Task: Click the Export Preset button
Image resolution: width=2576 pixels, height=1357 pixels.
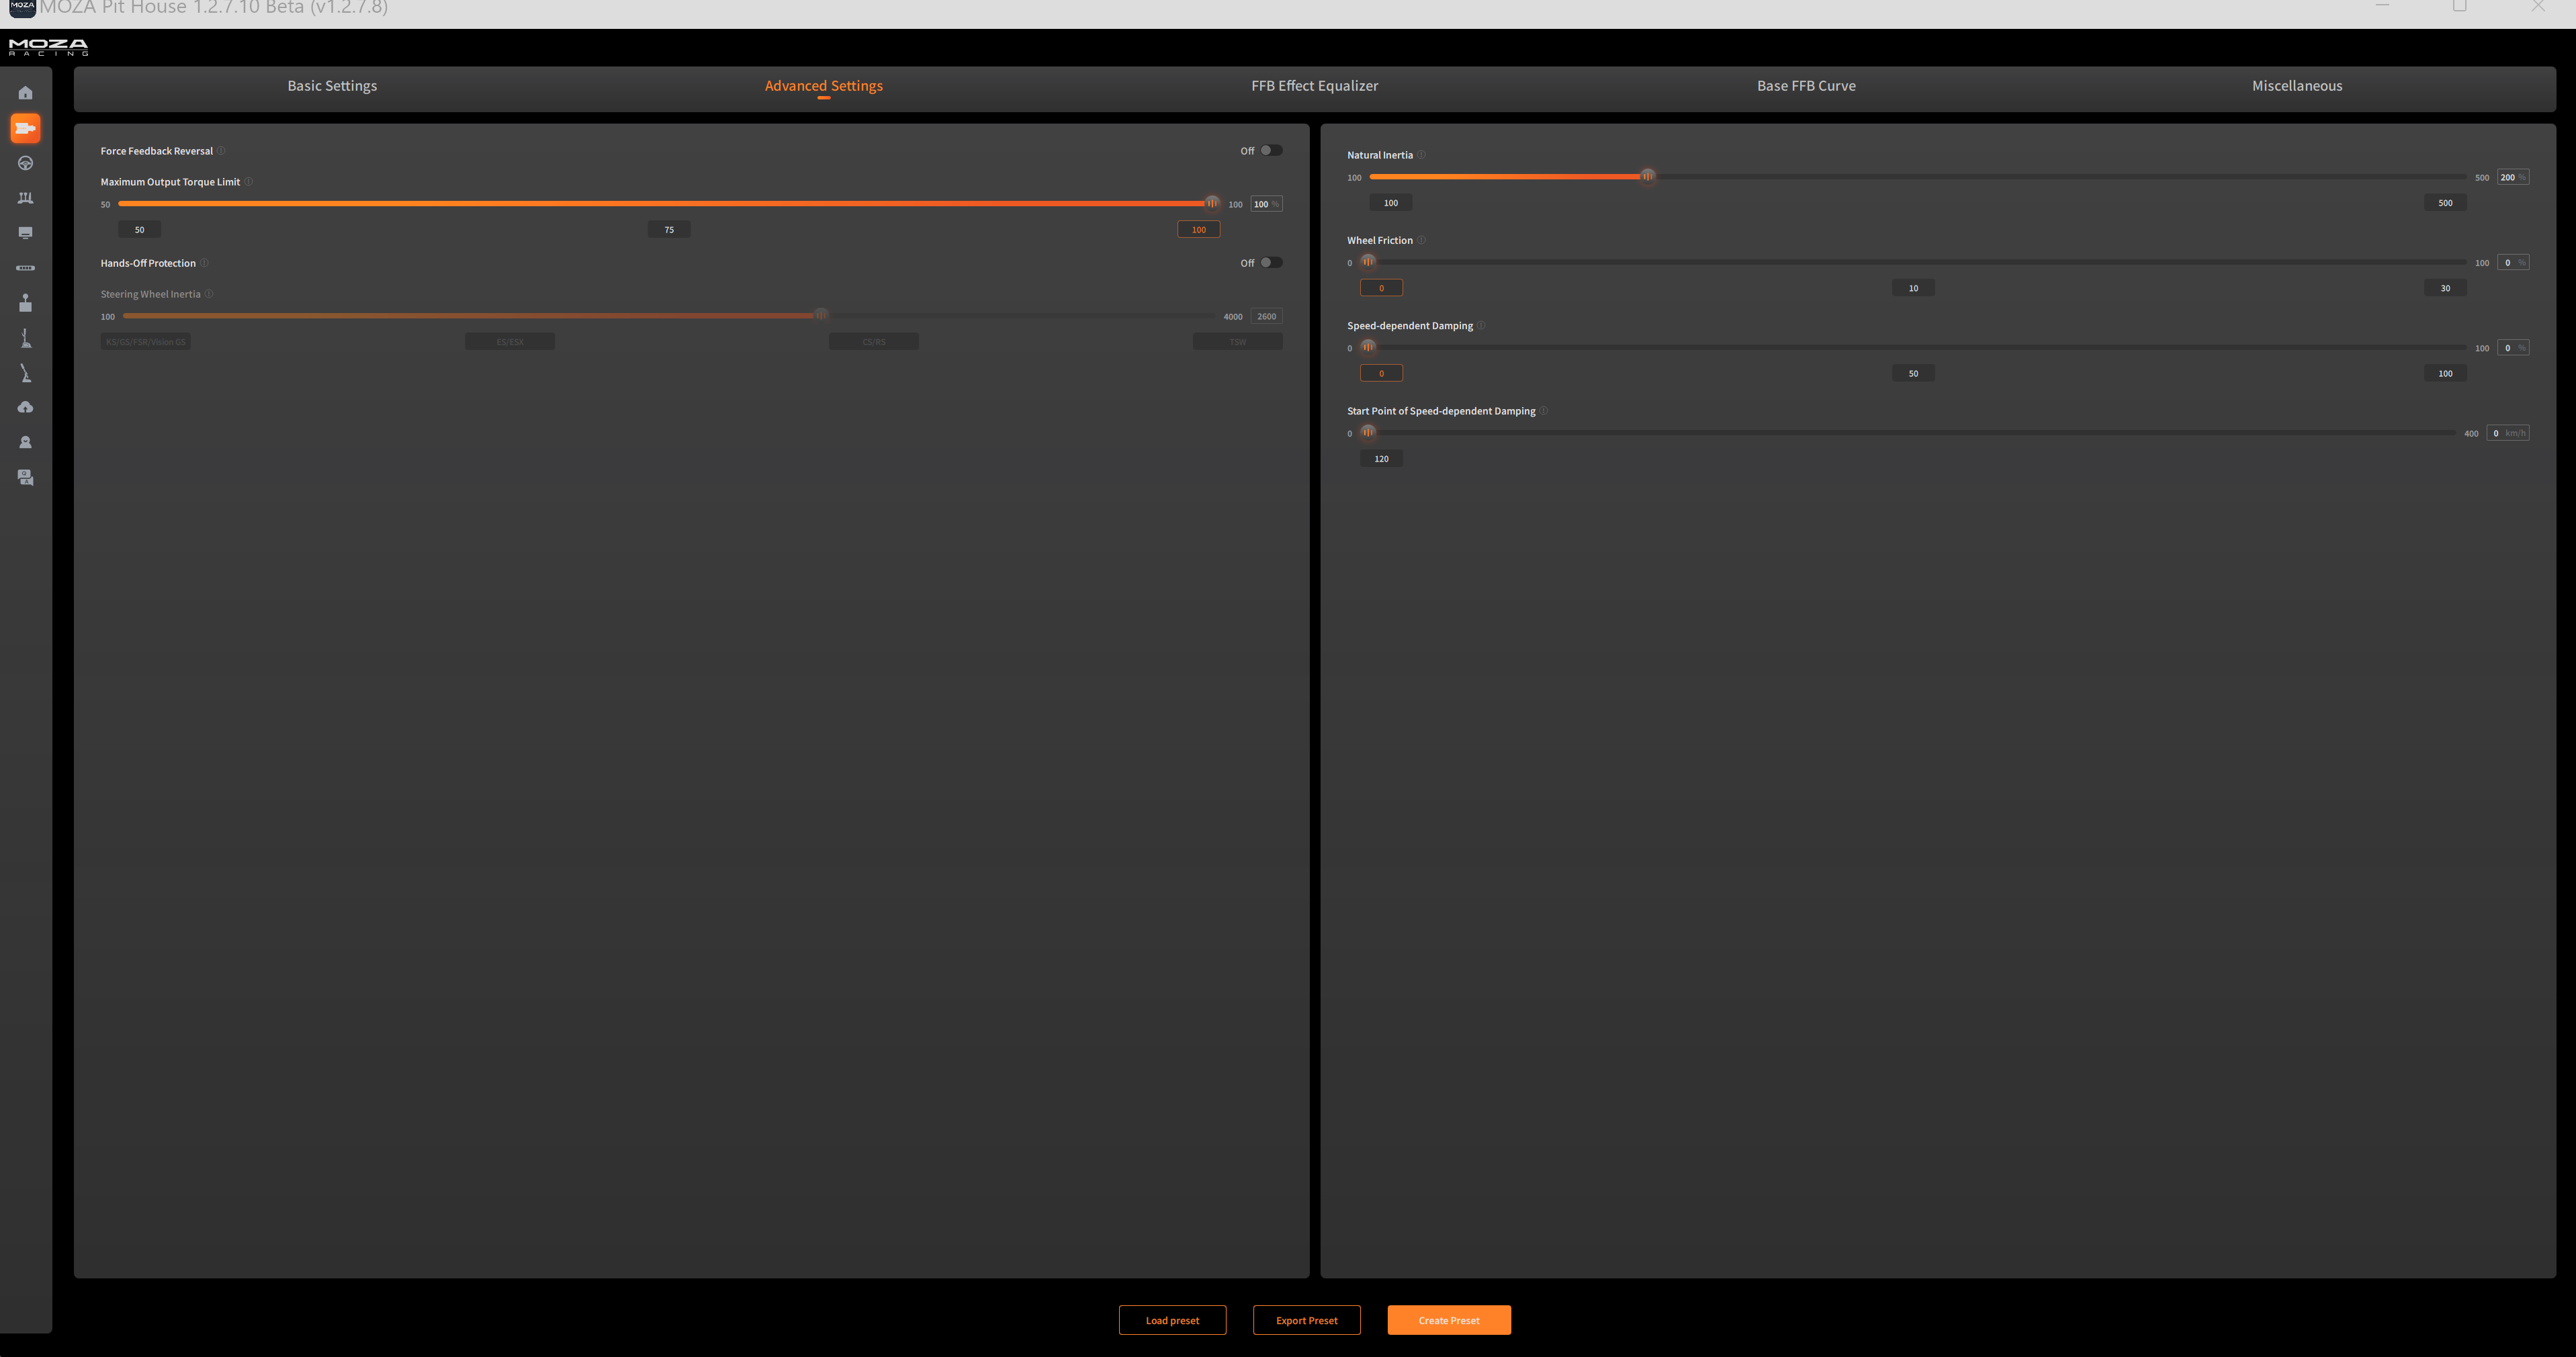Action: point(1306,1320)
